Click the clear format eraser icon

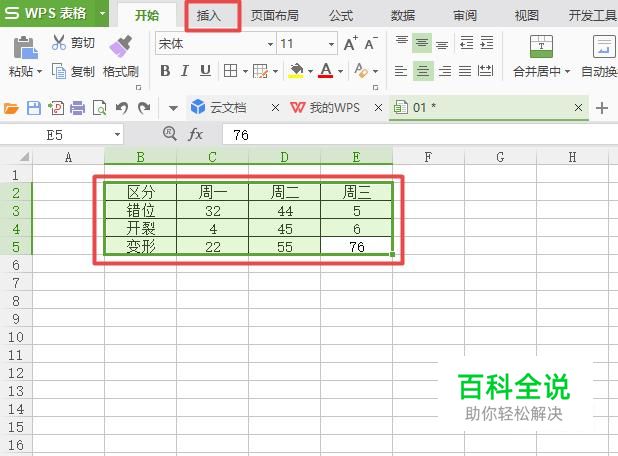click(361, 71)
